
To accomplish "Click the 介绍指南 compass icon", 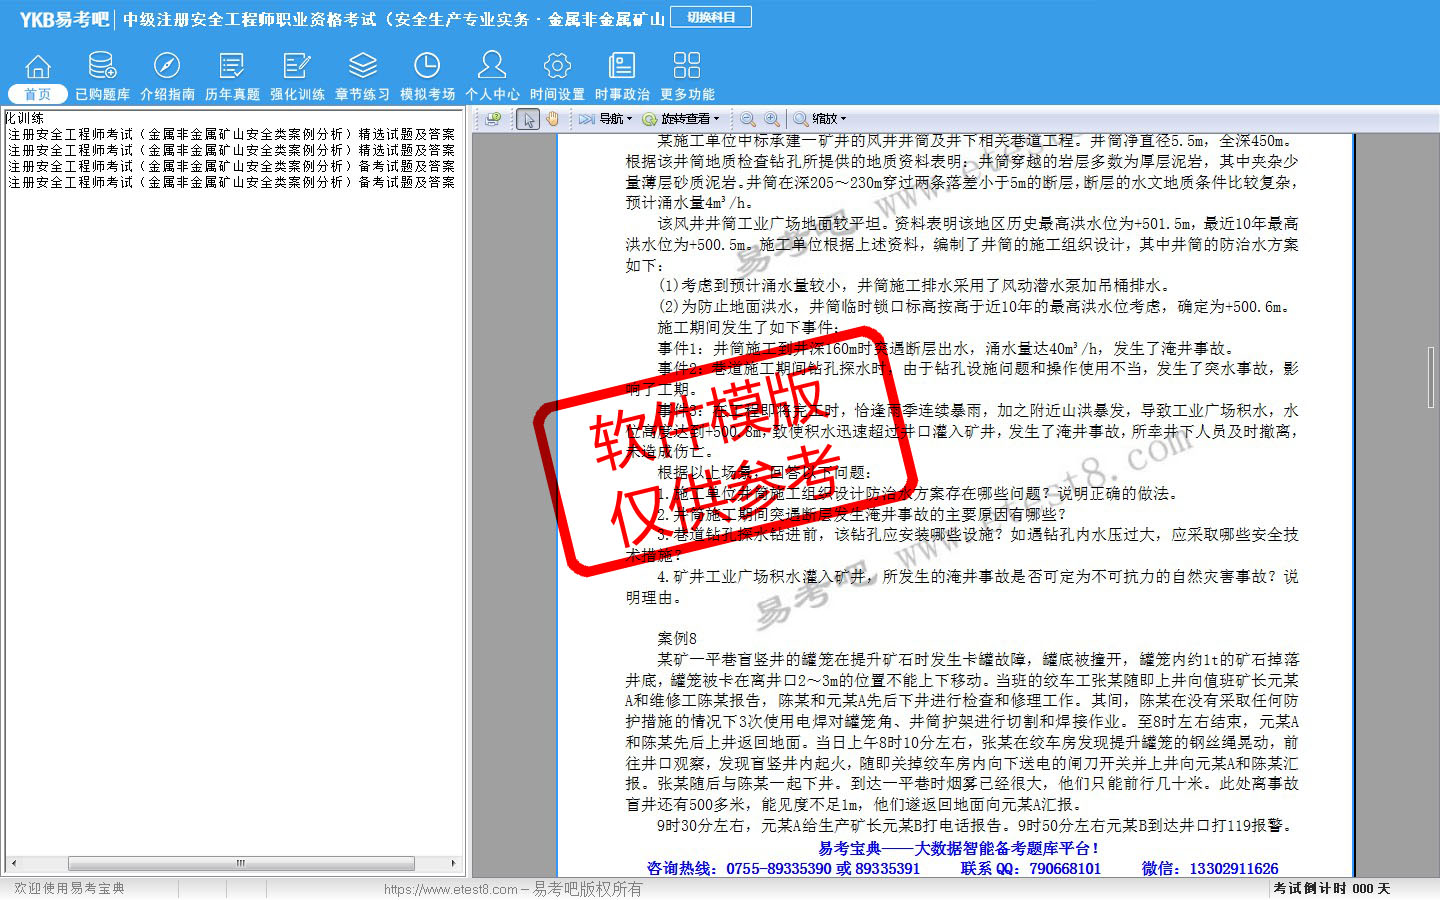I will 167,67.
